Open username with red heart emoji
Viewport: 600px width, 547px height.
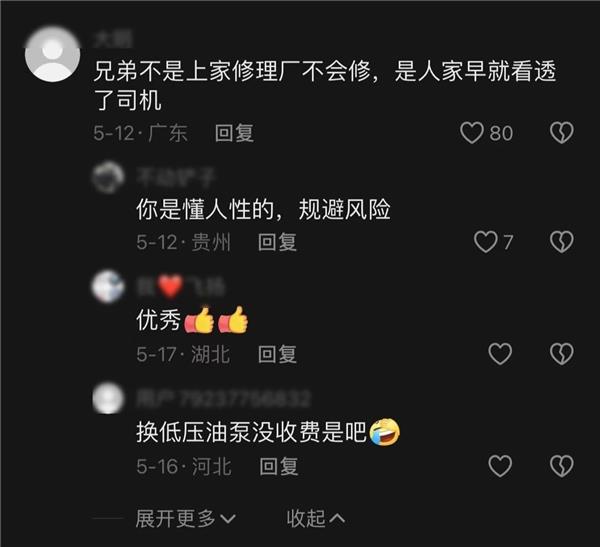[181, 286]
